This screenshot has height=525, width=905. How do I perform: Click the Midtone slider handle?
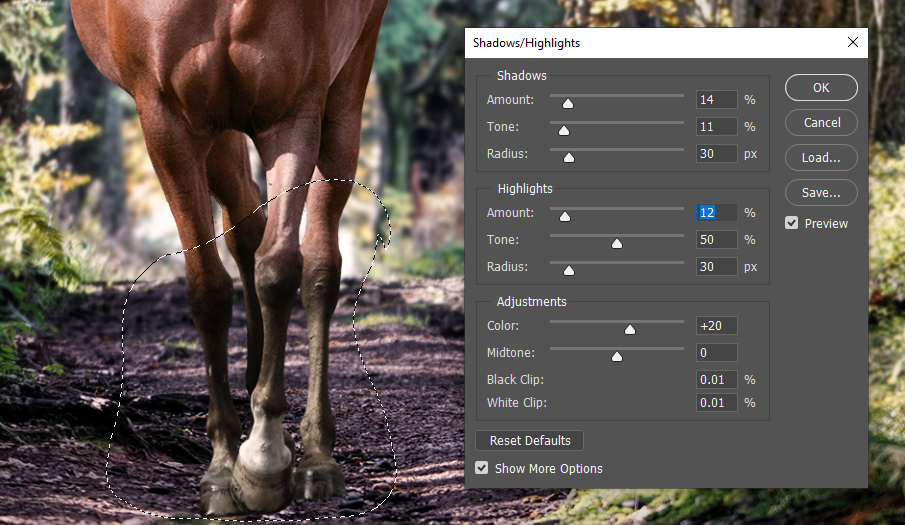617,357
